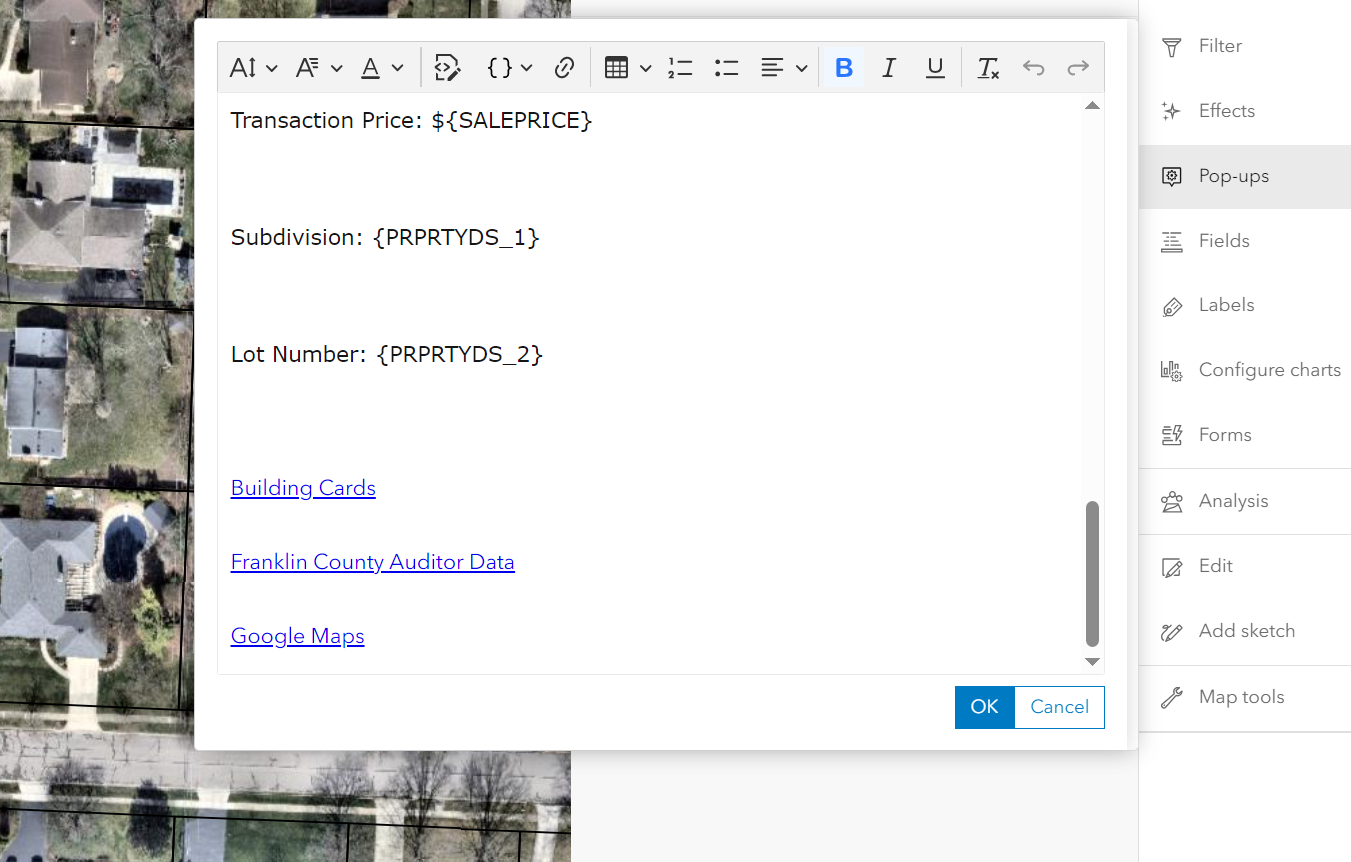Click the editor scrollbar down arrow
The image size is (1351, 862).
[1092, 661]
